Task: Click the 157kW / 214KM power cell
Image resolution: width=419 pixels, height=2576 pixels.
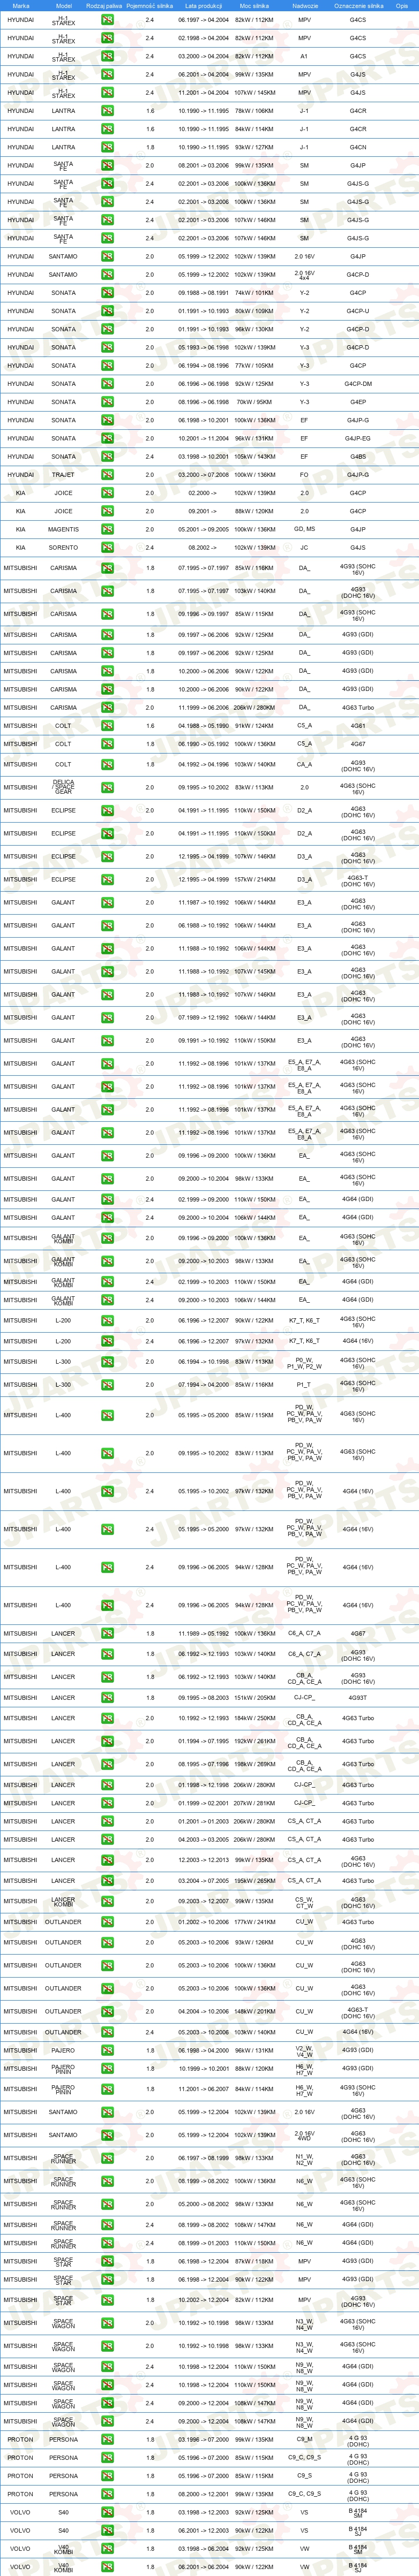Action: (x=254, y=879)
